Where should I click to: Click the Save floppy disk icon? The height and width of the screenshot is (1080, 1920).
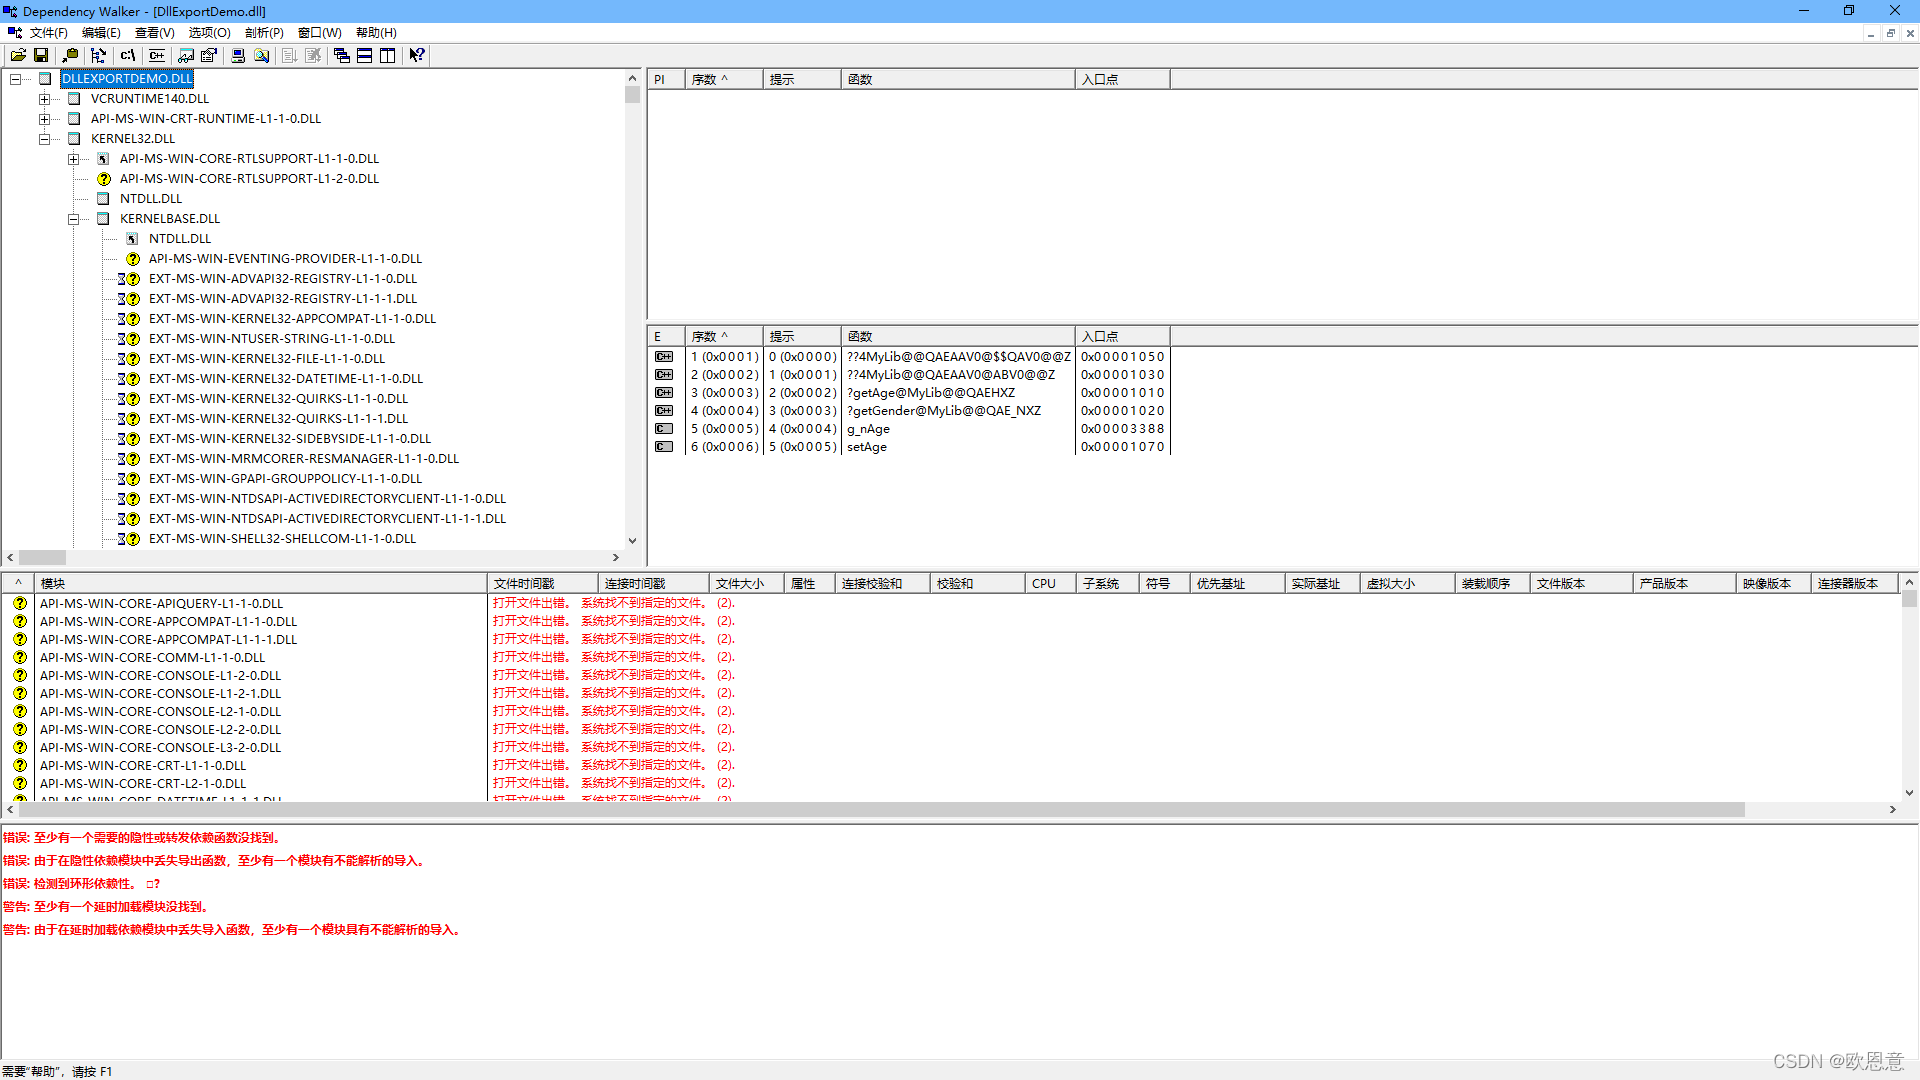(41, 55)
